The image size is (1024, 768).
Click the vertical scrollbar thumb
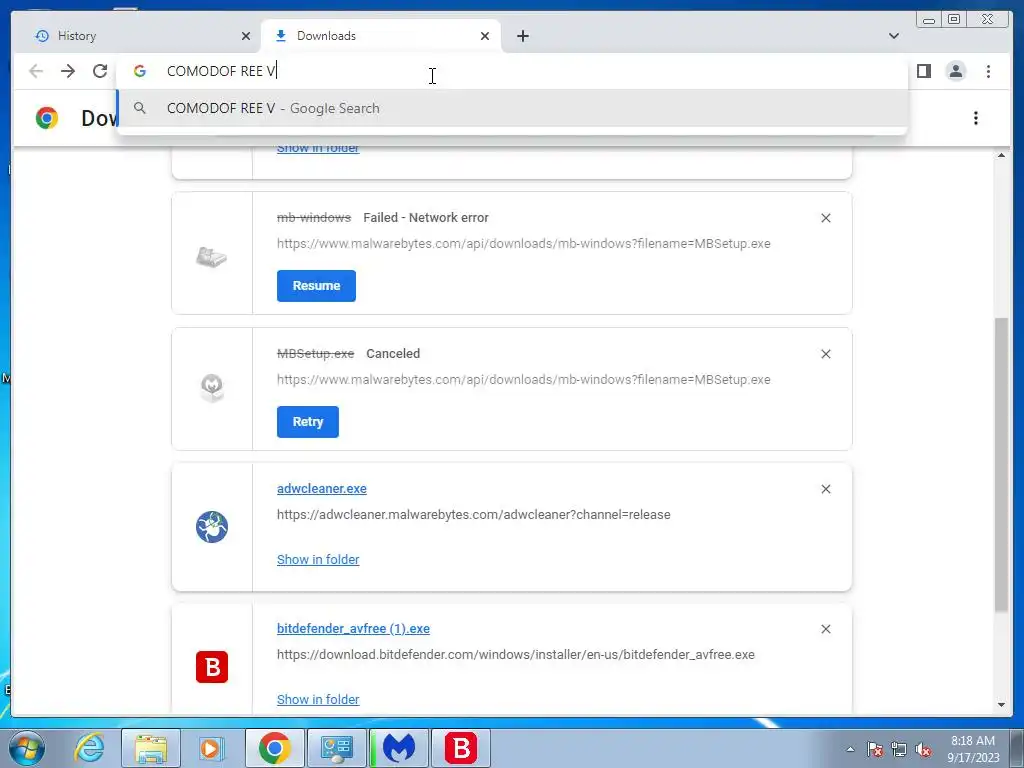[1001, 464]
